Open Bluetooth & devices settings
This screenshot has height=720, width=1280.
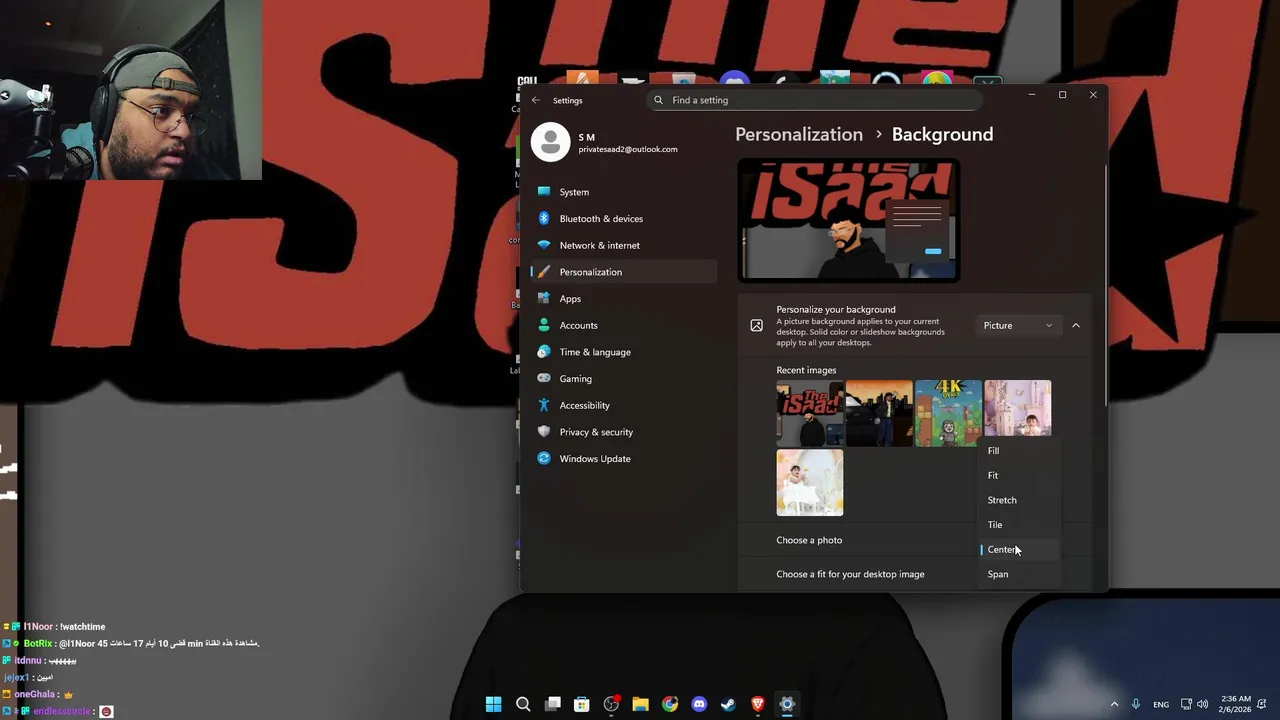click(x=624, y=218)
